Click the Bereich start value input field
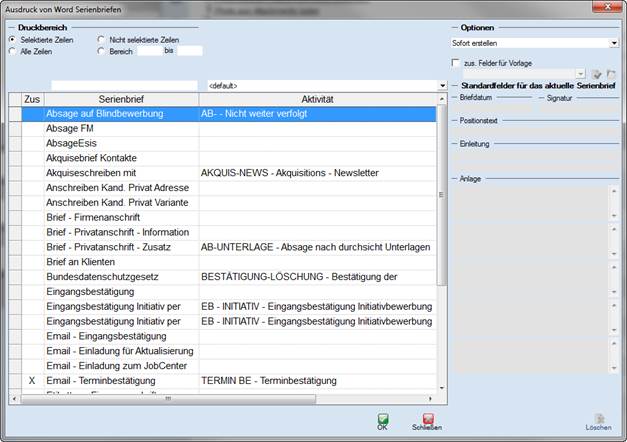 click(x=149, y=51)
